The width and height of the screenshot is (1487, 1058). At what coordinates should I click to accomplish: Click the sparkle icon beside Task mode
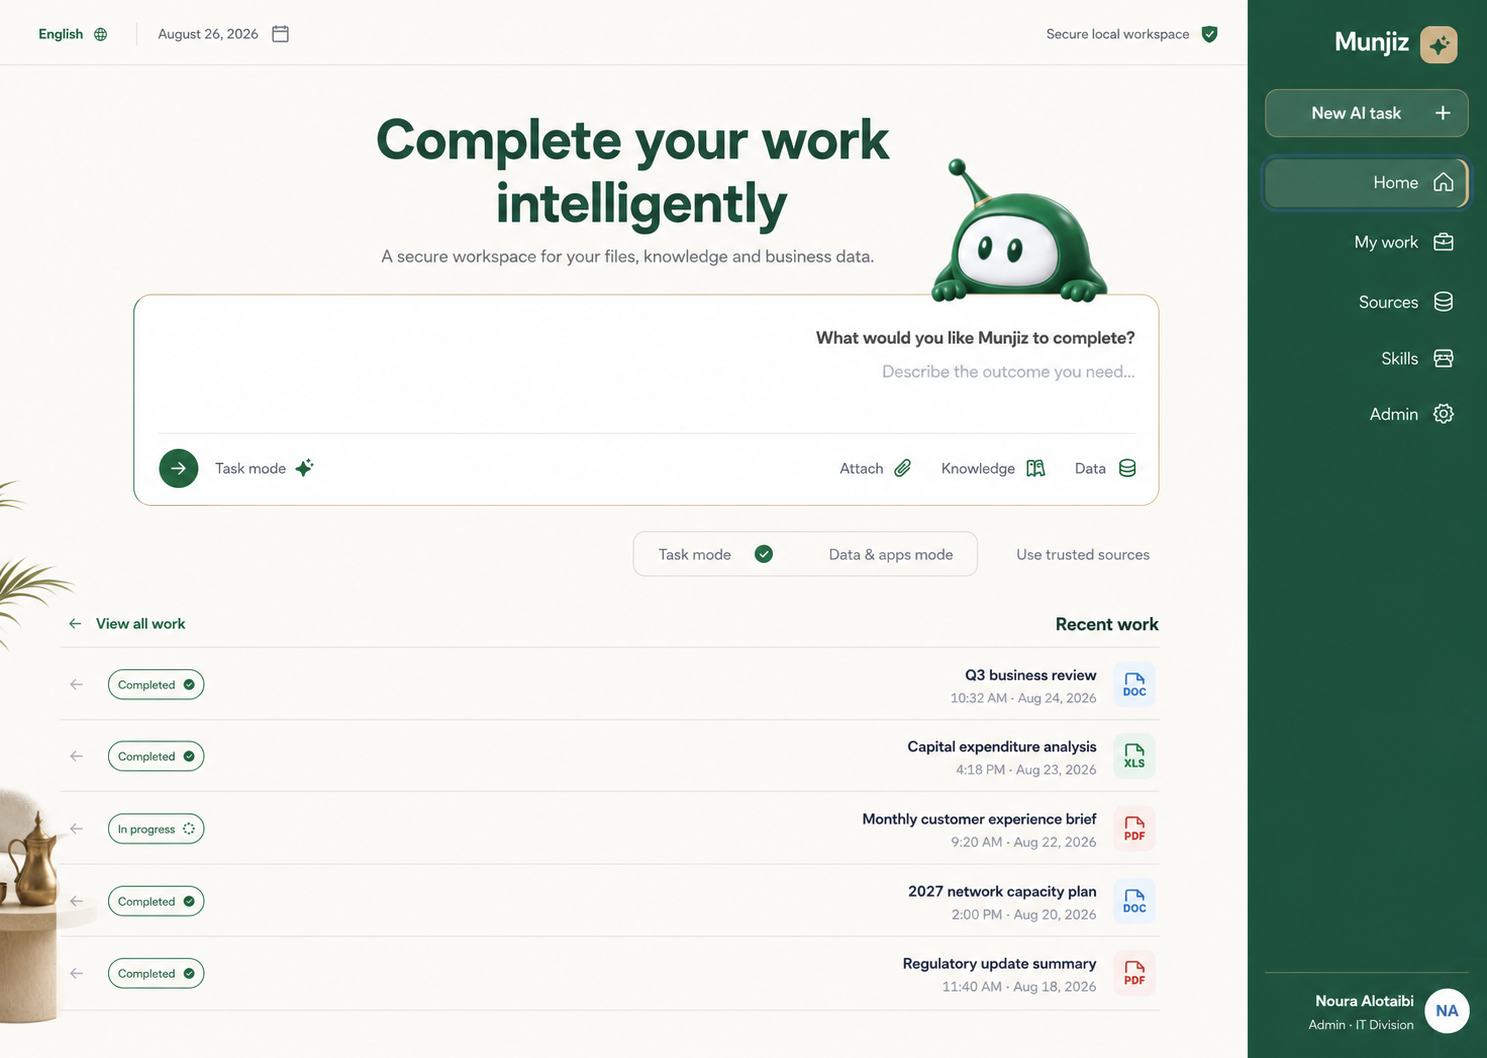point(304,468)
